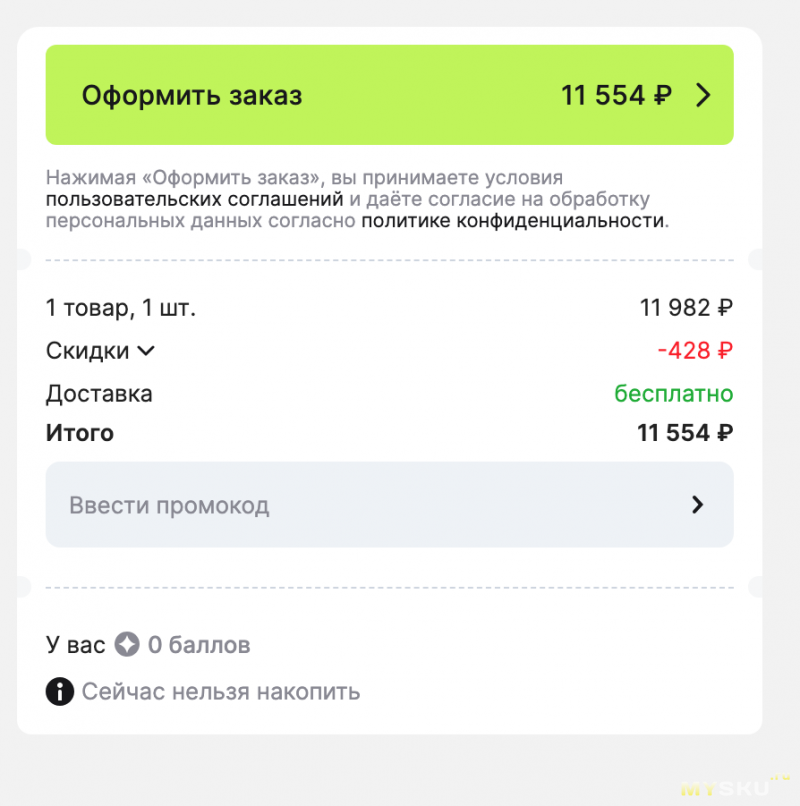Click the 0 баллов text

click(x=199, y=645)
